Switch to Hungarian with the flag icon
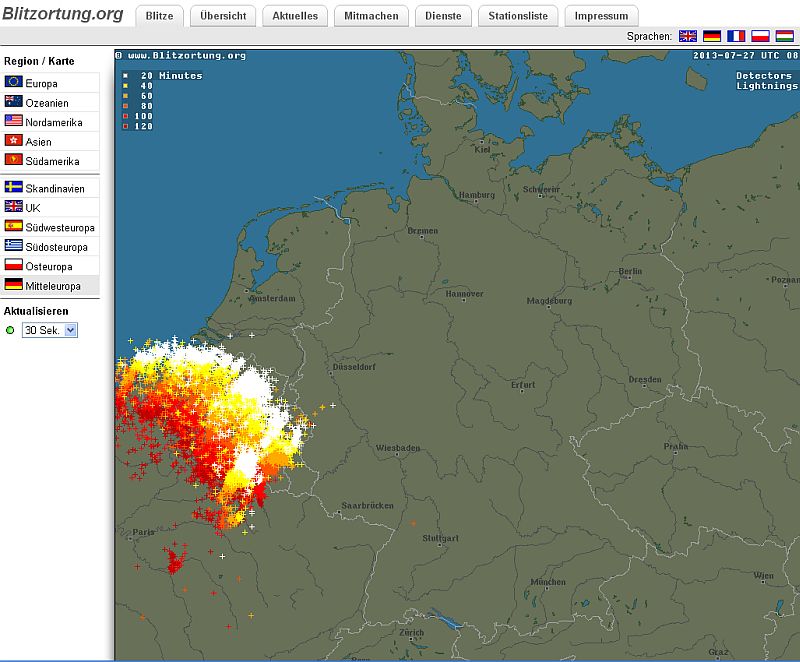Image resolution: width=800 pixels, height=662 pixels. [x=785, y=36]
